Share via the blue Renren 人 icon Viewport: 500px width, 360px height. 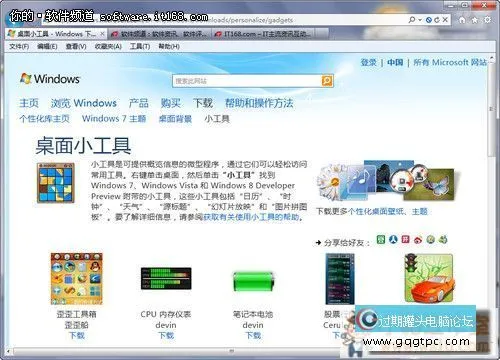393,239
